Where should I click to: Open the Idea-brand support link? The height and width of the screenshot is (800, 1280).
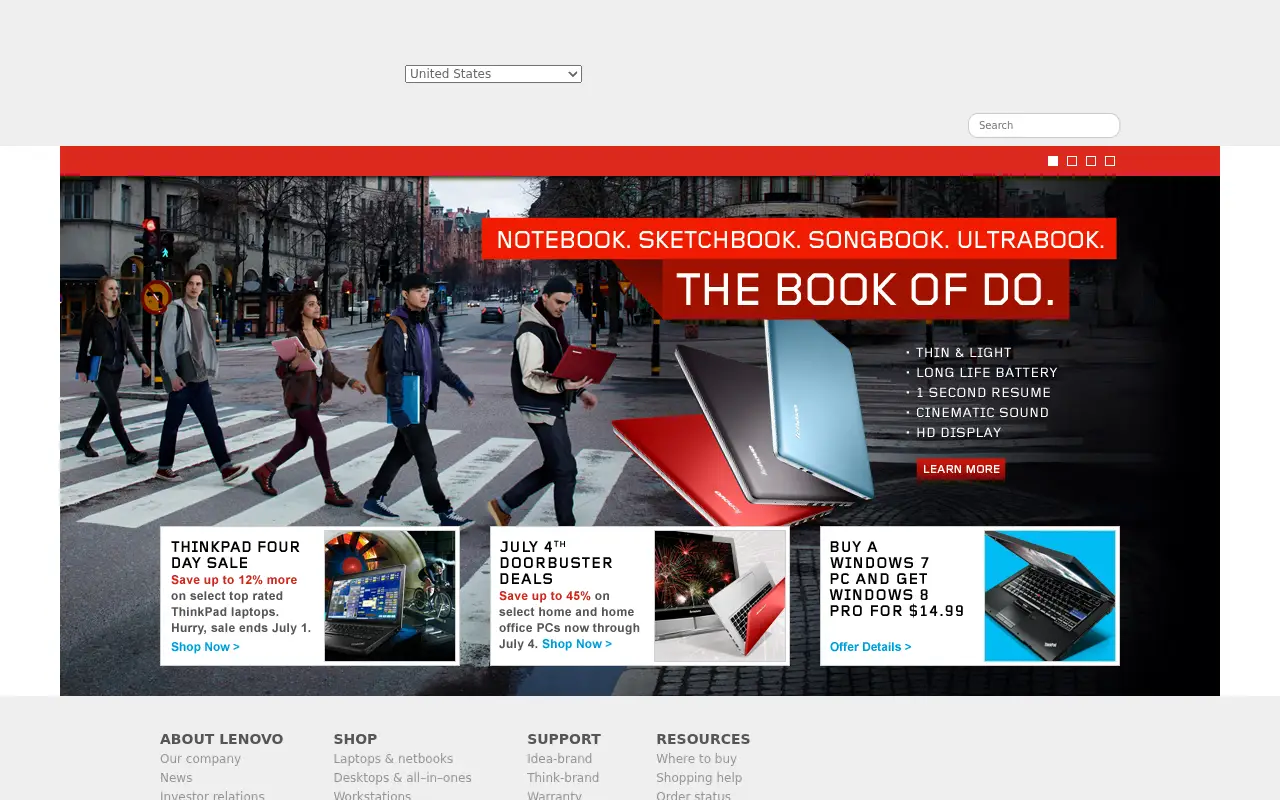[x=559, y=759]
